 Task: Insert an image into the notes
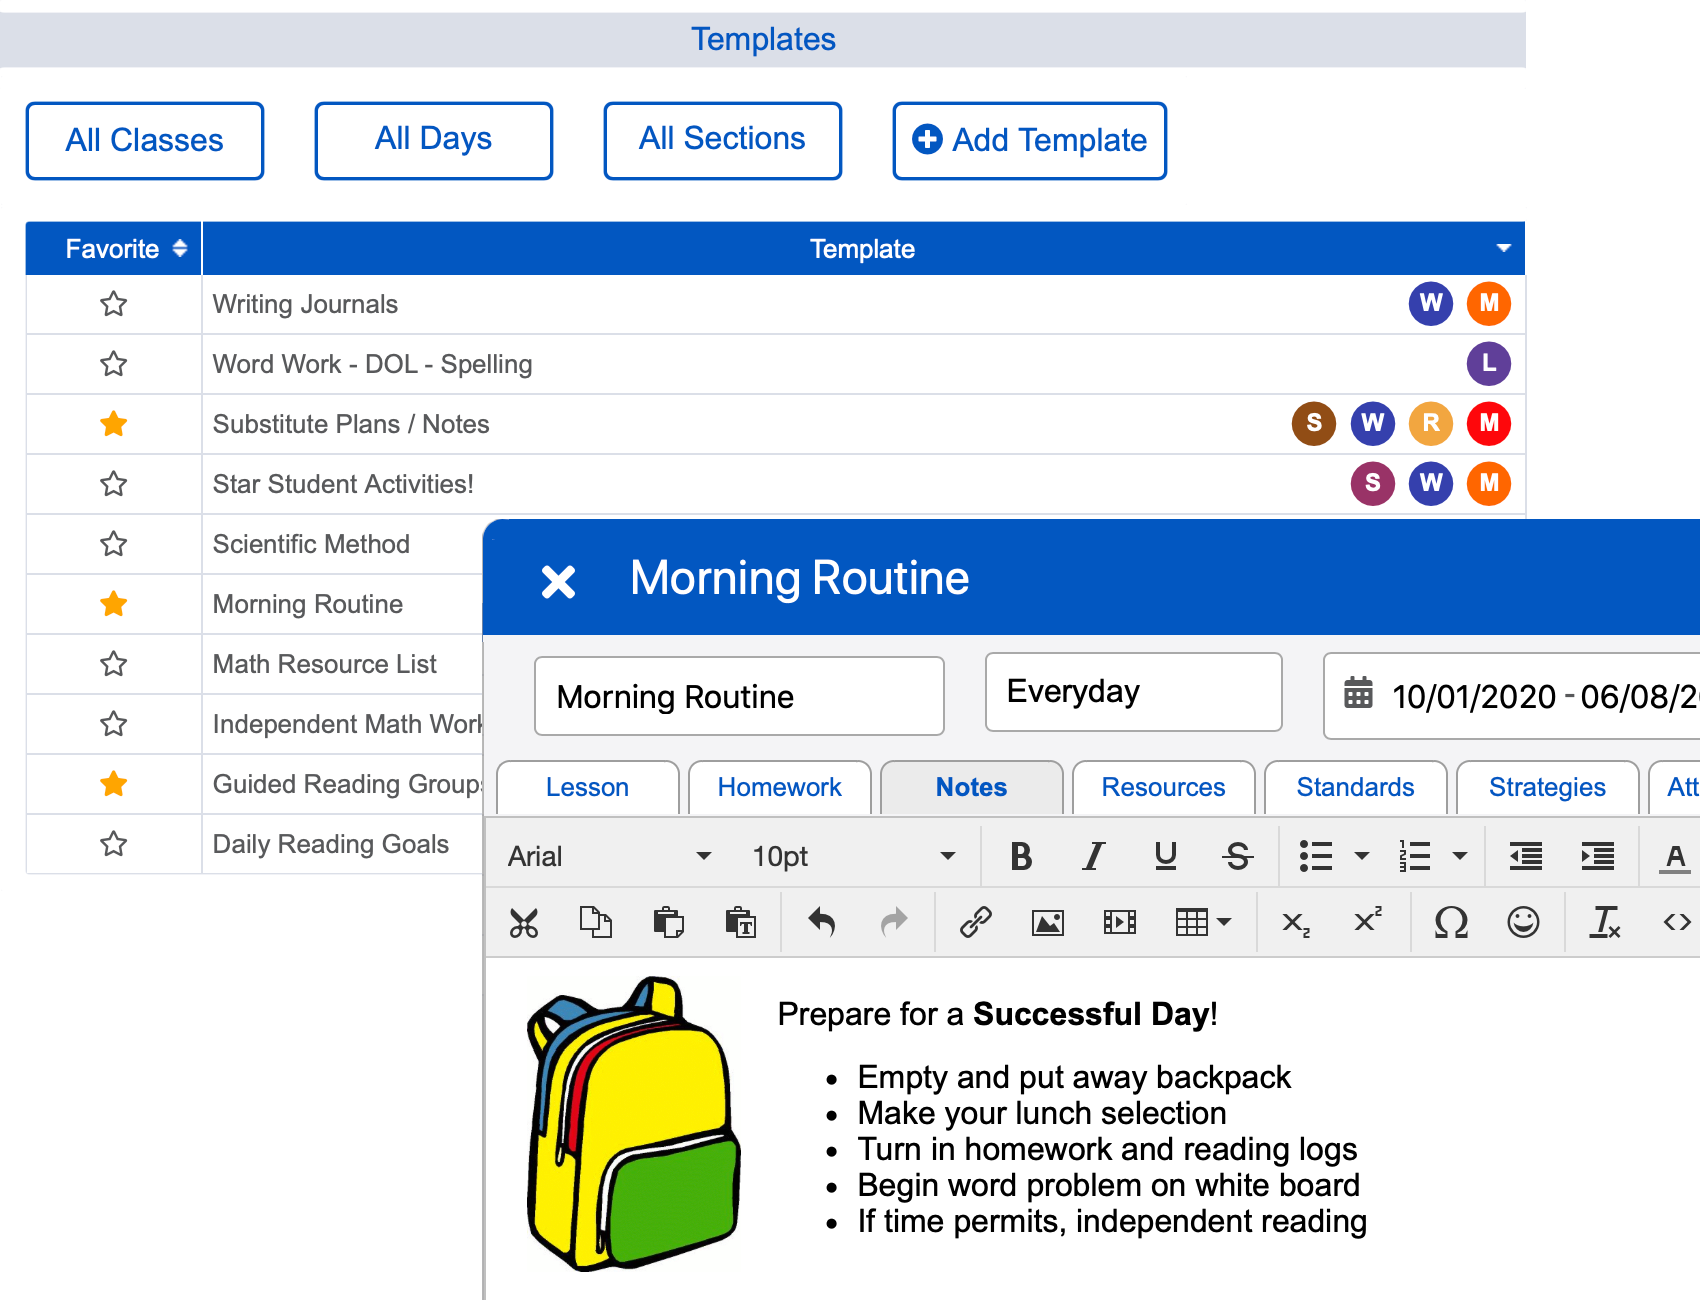[1047, 922]
